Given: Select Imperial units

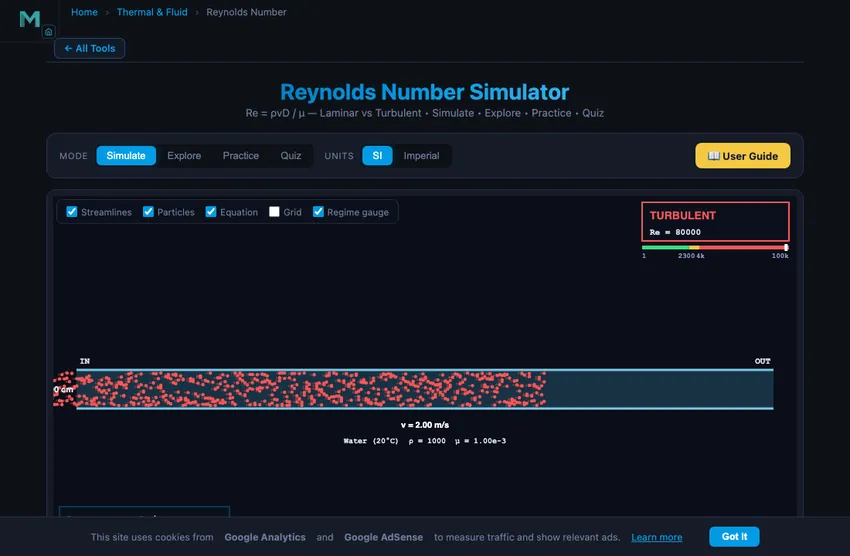Looking at the screenshot, I should [421, 156].
